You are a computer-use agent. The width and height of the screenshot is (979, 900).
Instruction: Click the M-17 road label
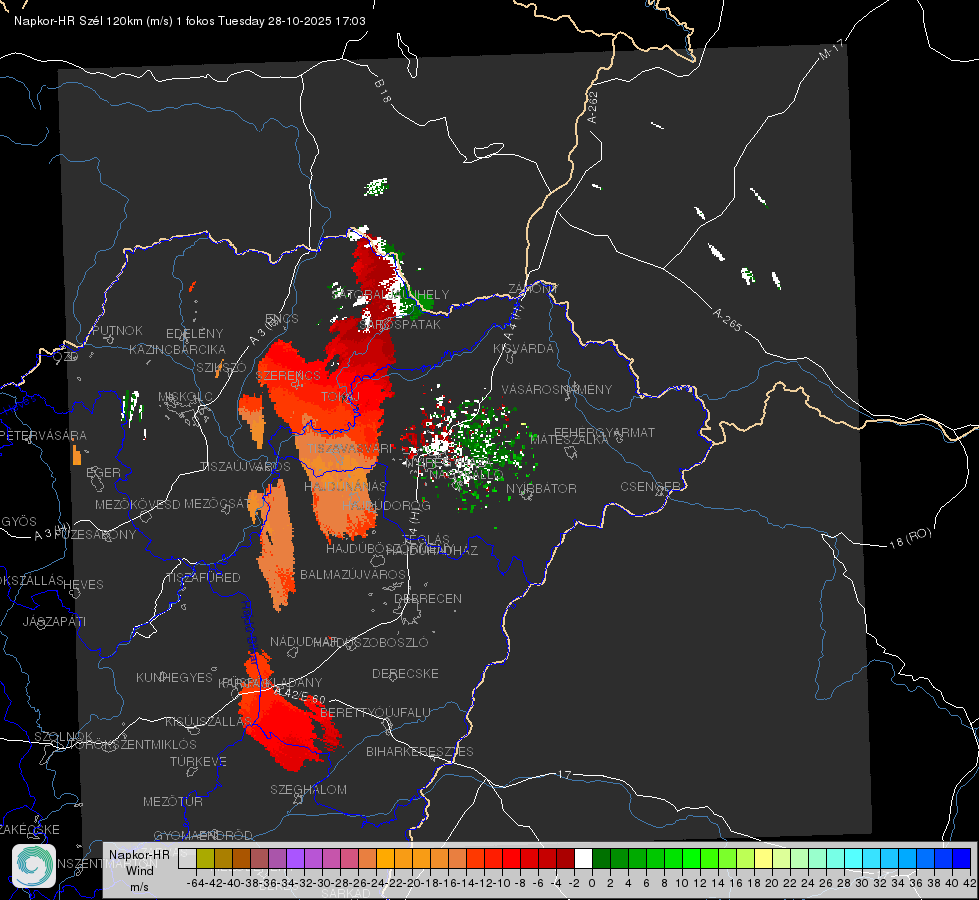click(831, 50)
